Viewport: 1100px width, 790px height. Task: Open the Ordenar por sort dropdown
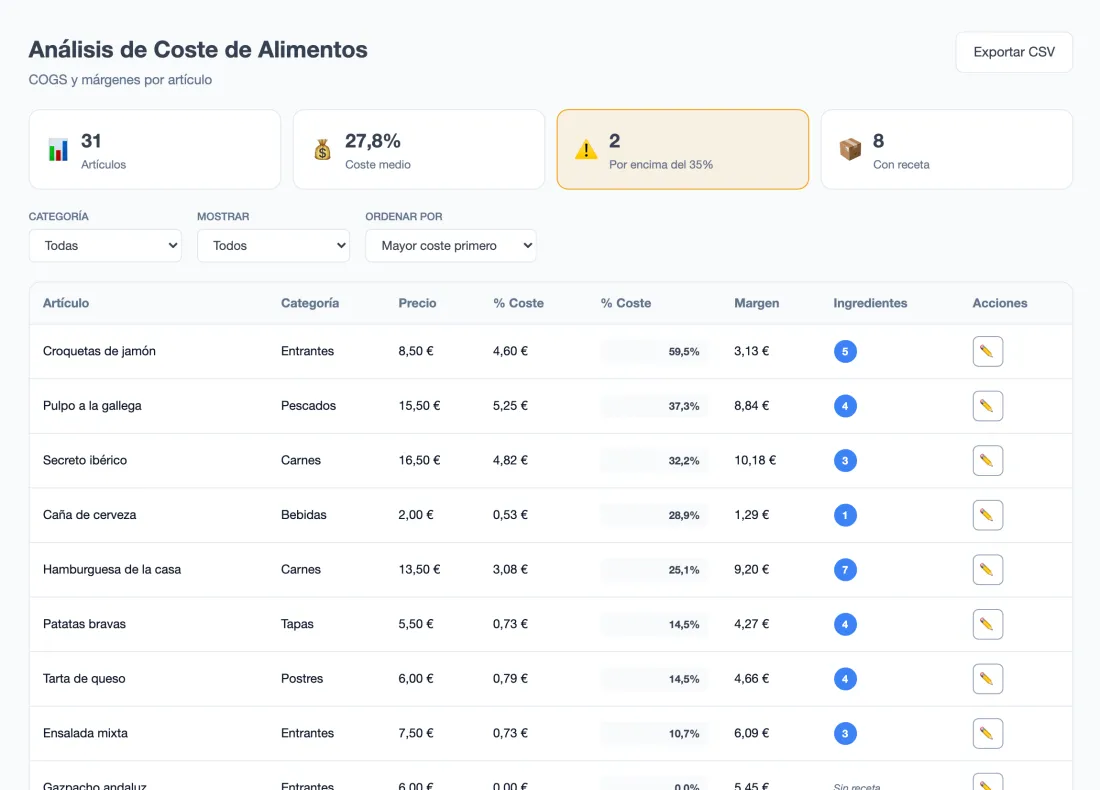(x=451, y=246)
